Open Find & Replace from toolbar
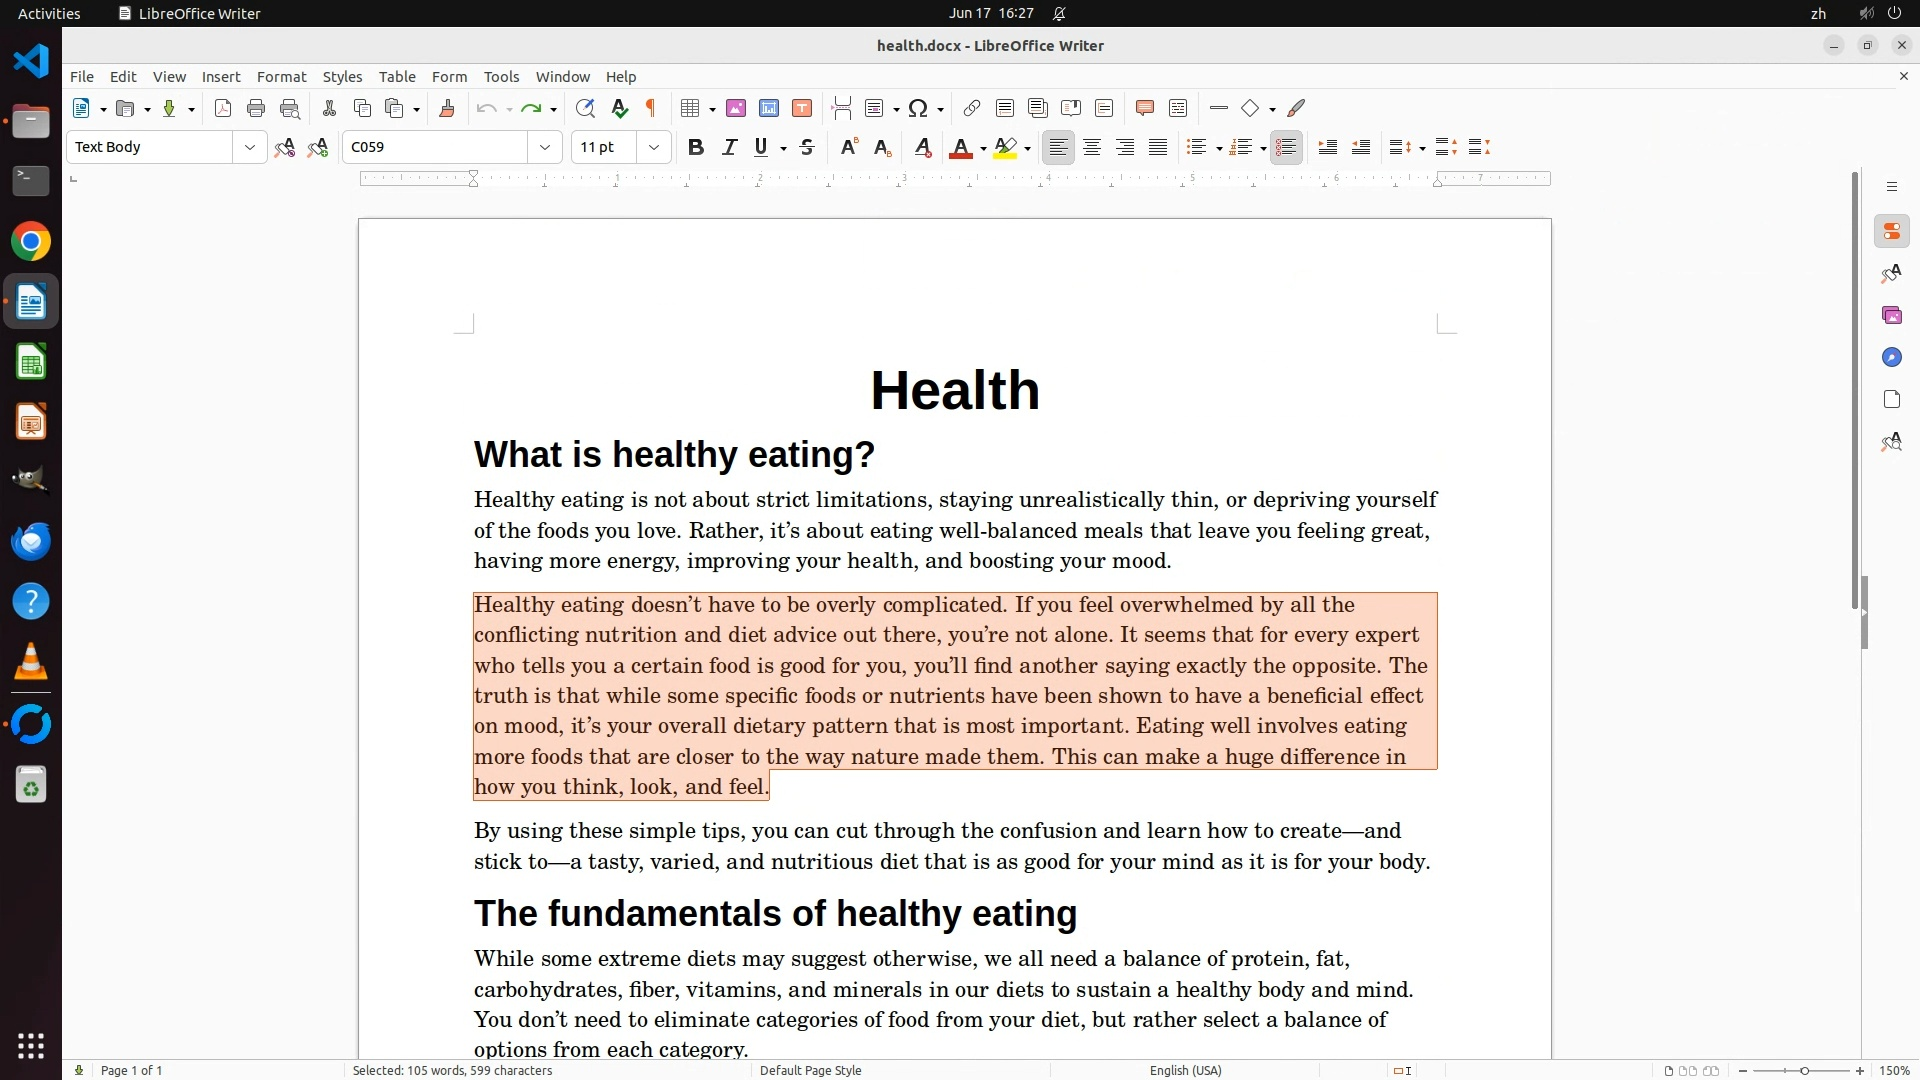 point(585,109)
